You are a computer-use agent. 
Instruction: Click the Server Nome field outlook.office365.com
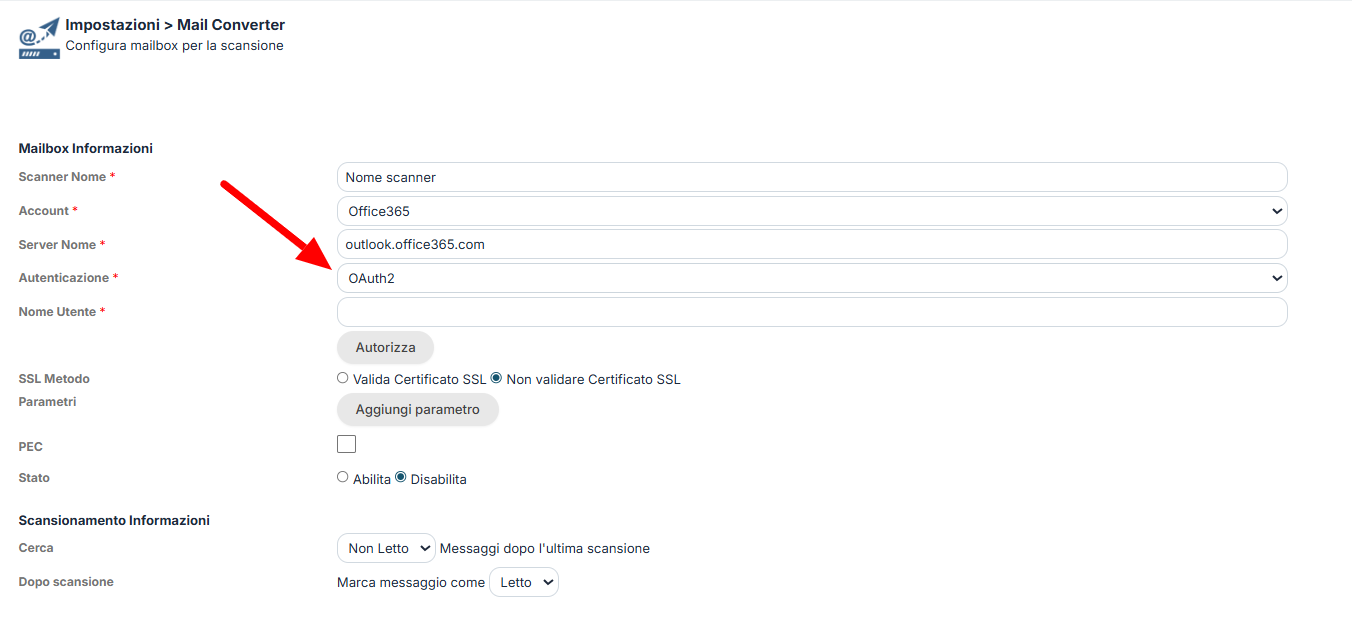tap(812, 244)
